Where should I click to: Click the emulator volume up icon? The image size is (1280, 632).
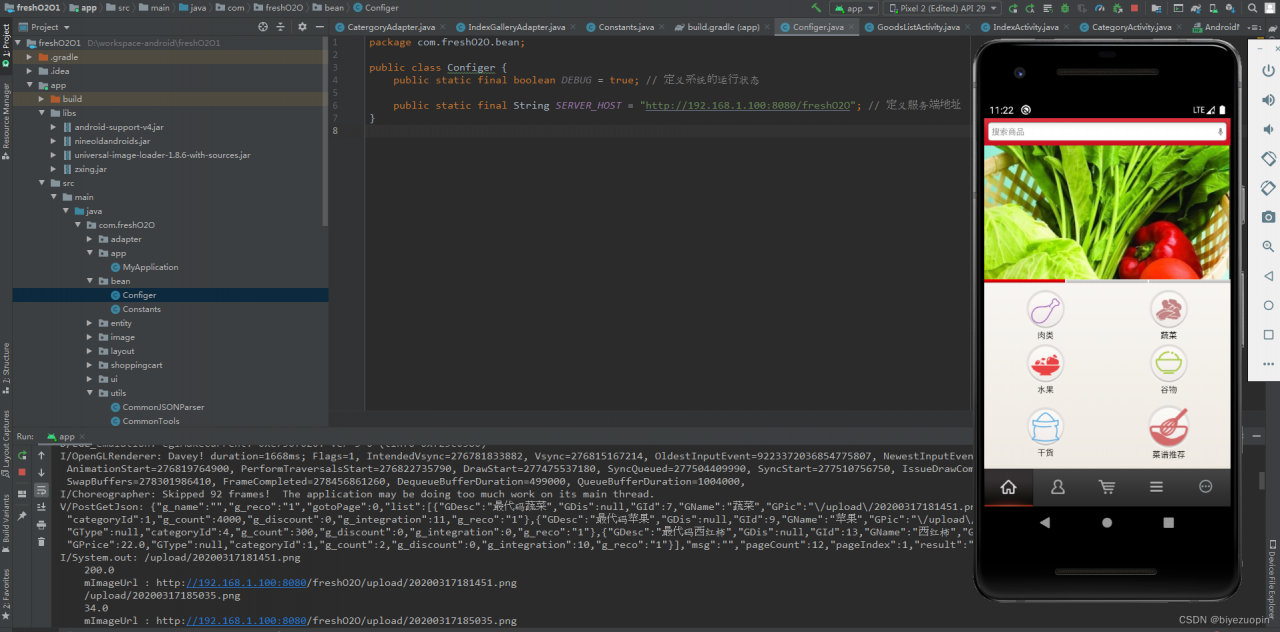tap(1268, 101)
